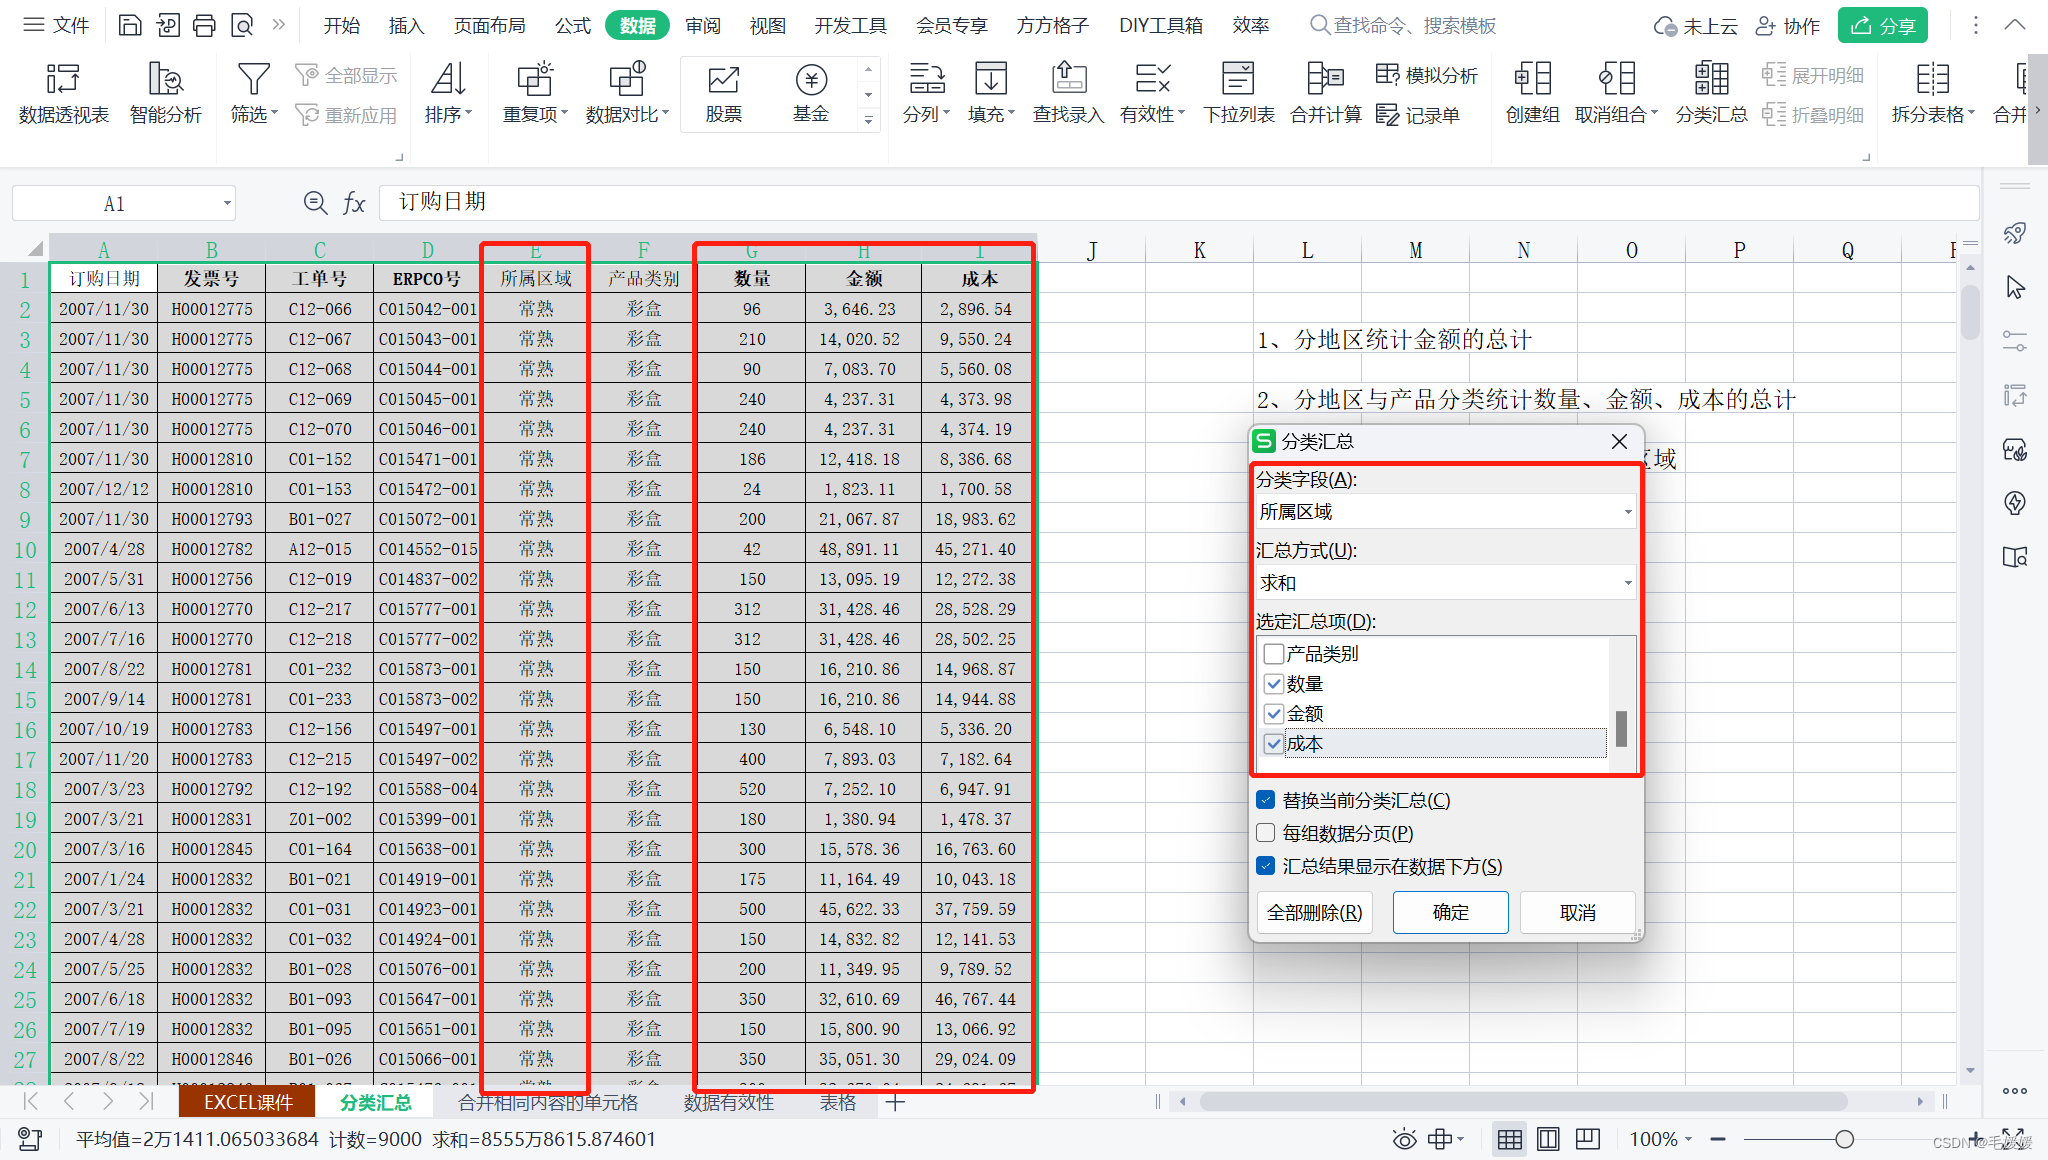Open the 汇总方式 求和 dropdown
This screenshot has height=1160, width=2048.
pos(1627,583)
